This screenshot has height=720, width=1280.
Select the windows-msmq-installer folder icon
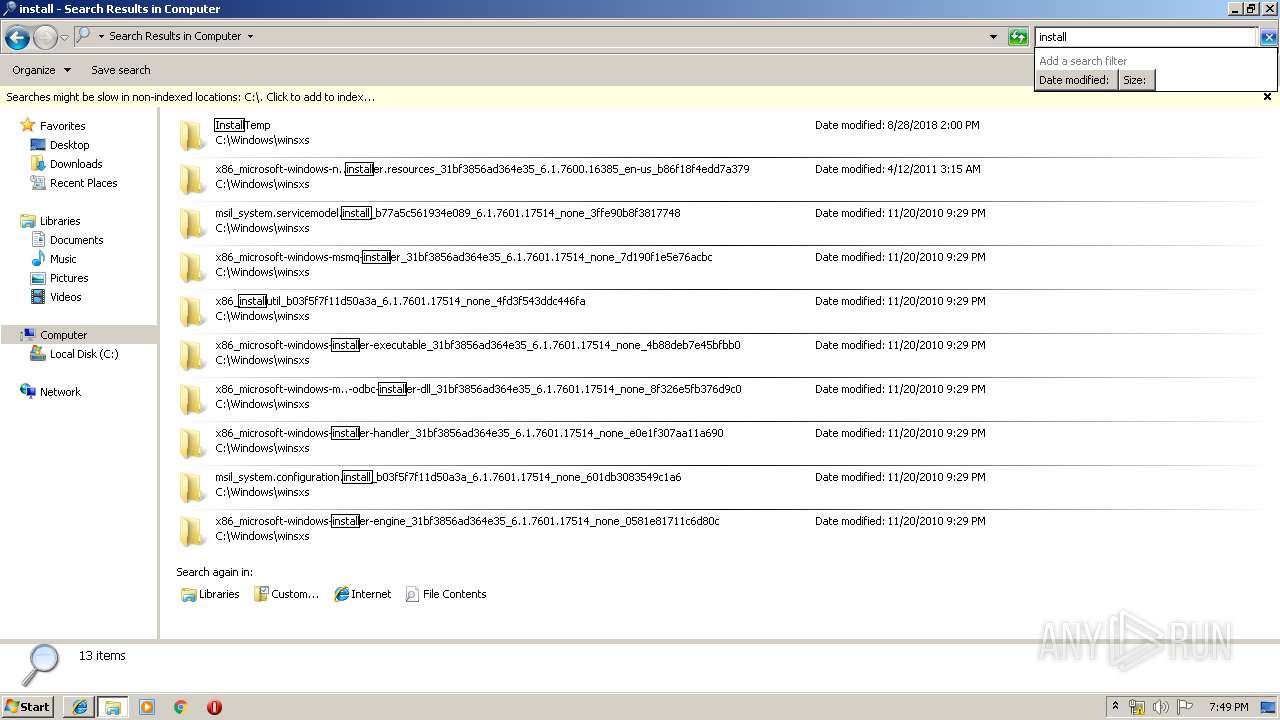(x=193, y=267)
